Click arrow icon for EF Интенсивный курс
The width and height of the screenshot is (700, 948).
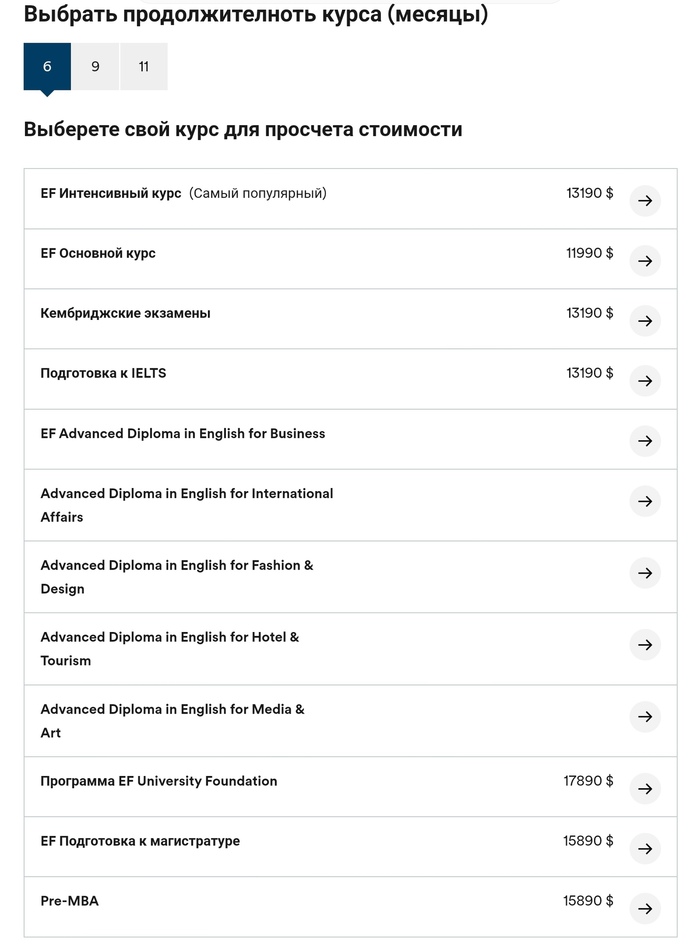point(645,201)
